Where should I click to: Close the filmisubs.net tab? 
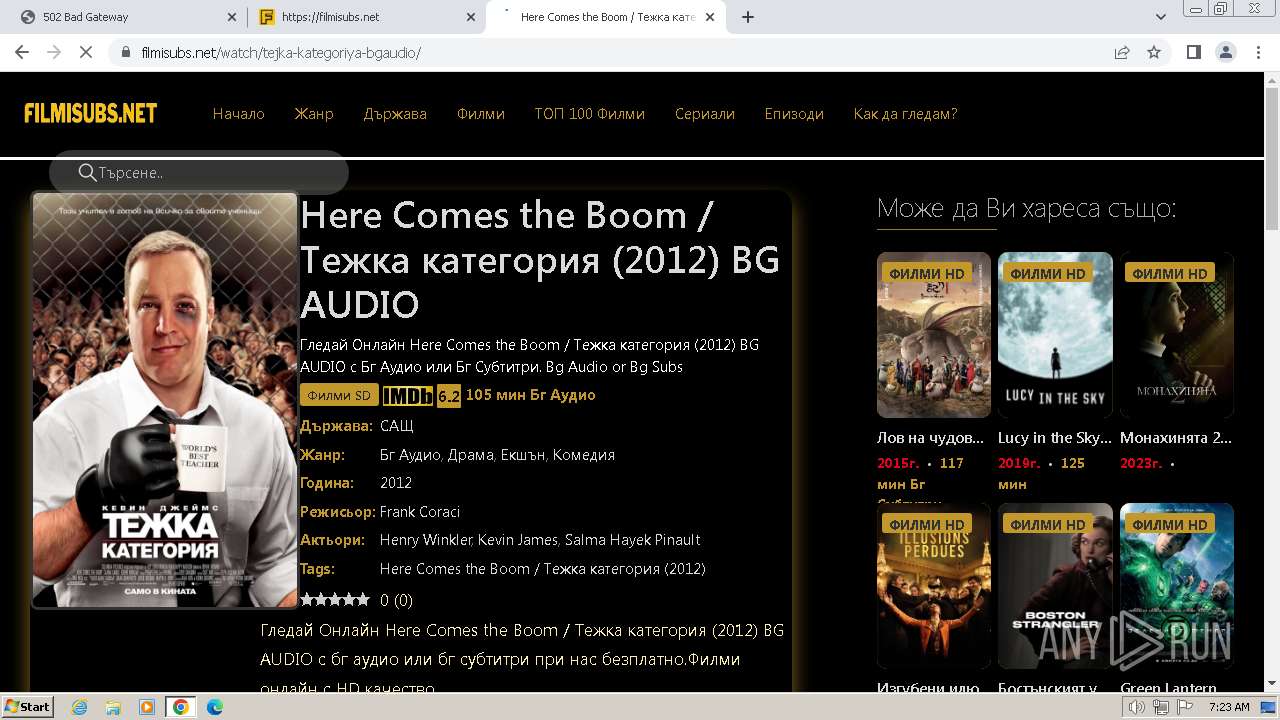470,17
